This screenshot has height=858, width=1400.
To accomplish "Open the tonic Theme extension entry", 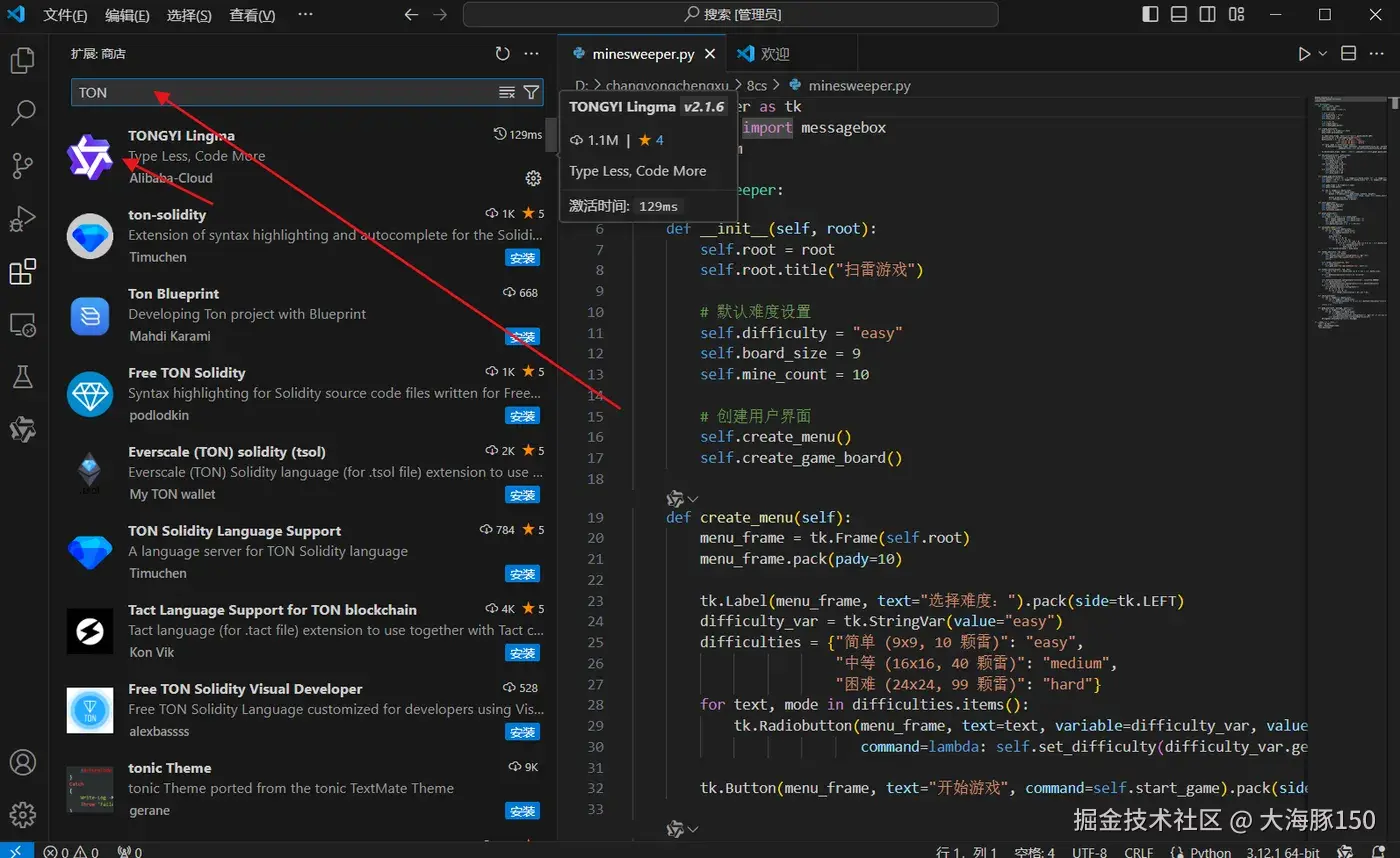I will pos(303,789).
